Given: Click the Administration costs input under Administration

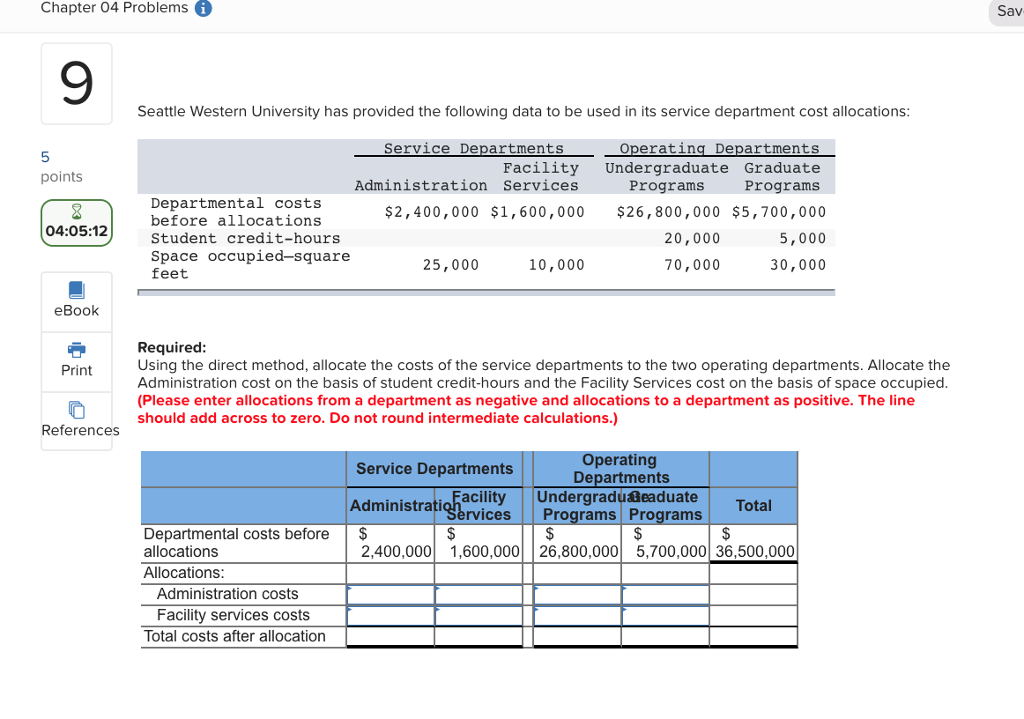Looking at the screenshot, I should (390, 594).
